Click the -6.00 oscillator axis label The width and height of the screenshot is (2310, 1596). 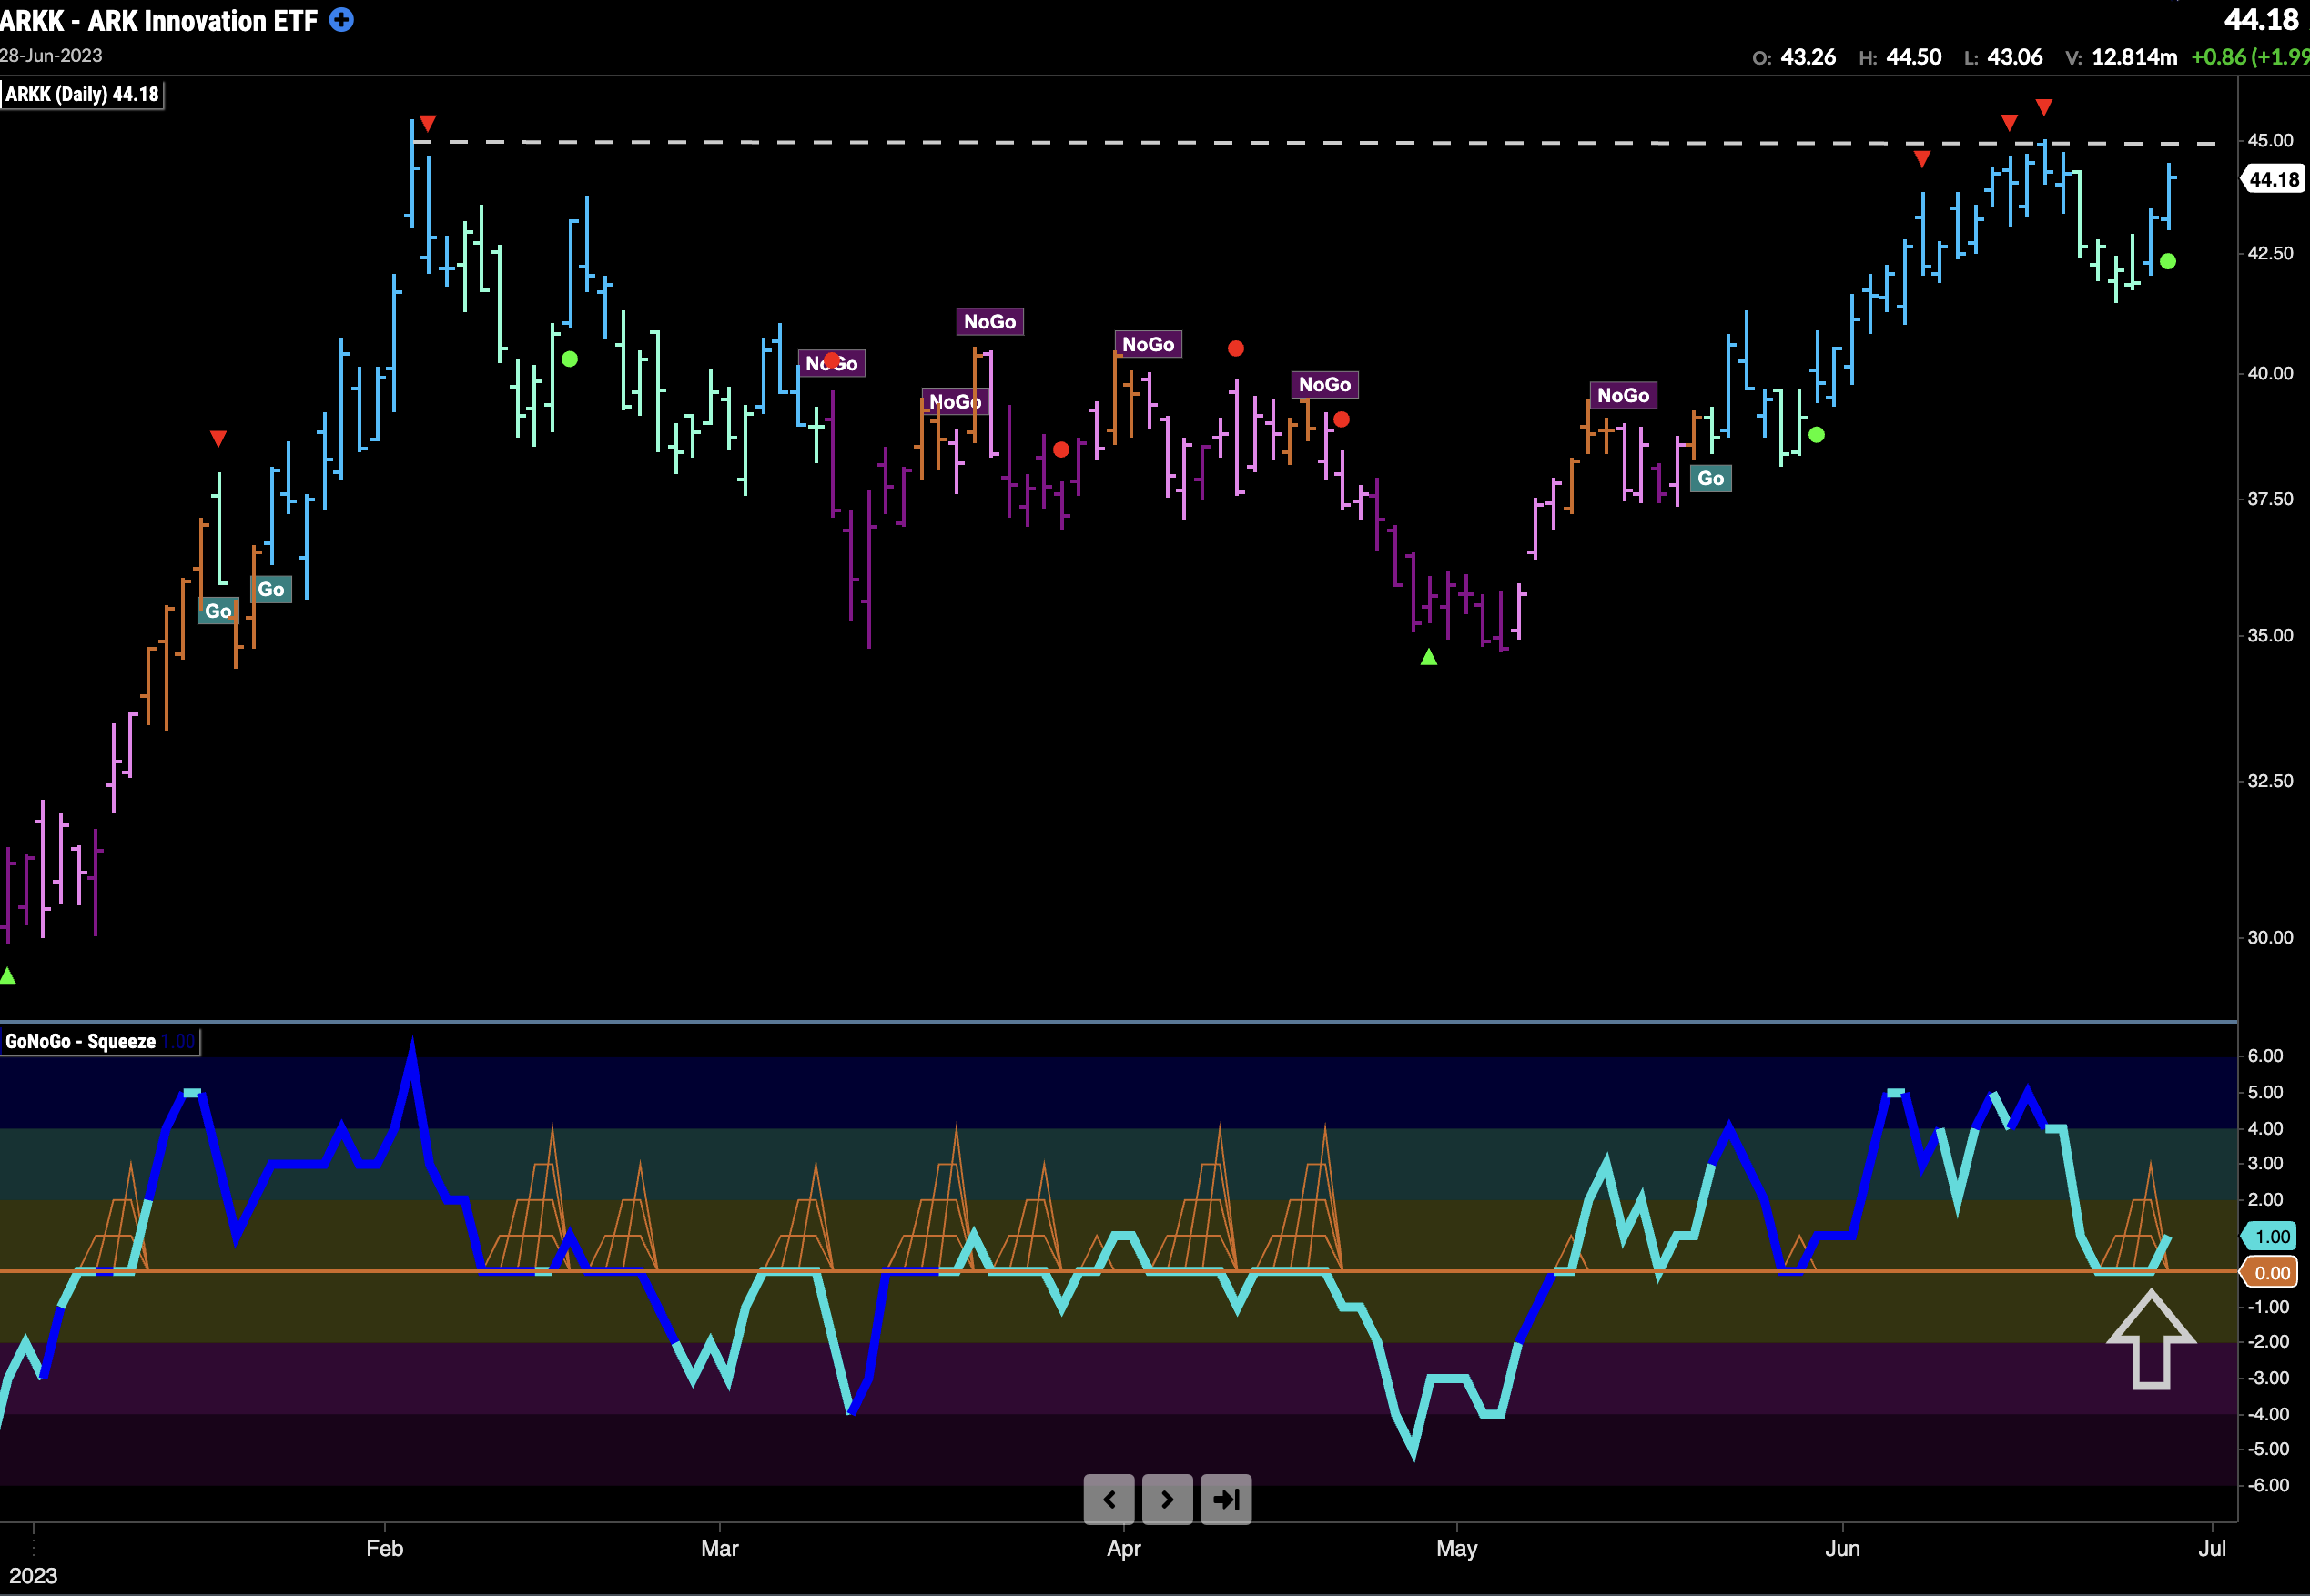[2267, 1485]
